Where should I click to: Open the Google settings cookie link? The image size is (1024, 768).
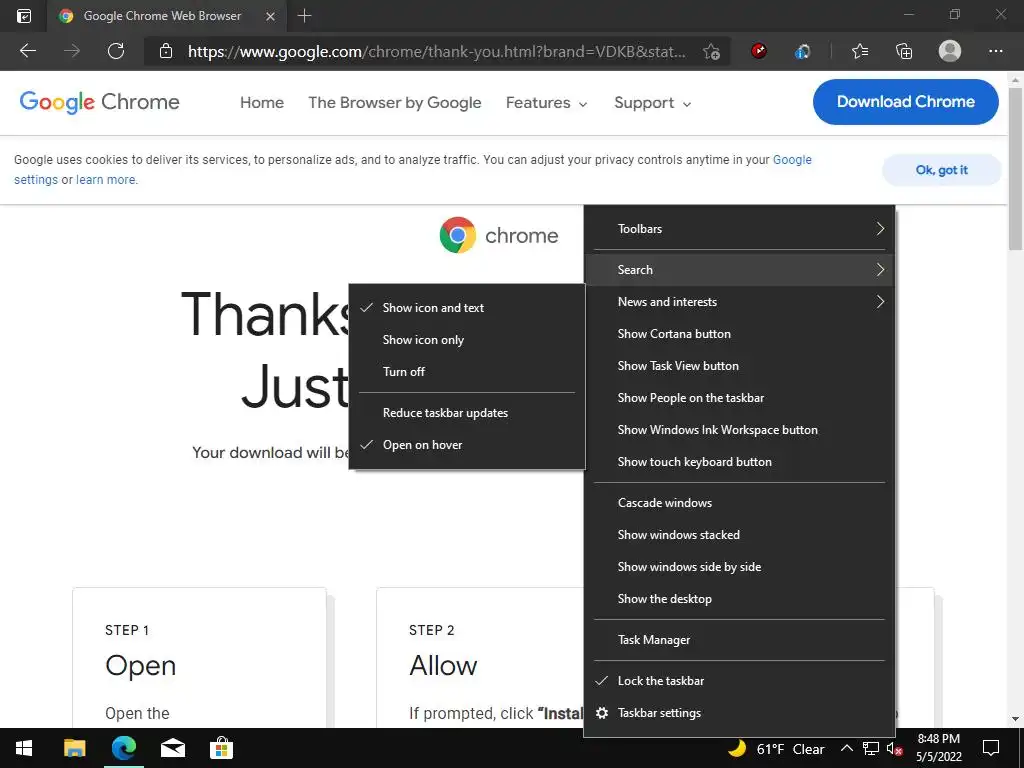(792, 160)
